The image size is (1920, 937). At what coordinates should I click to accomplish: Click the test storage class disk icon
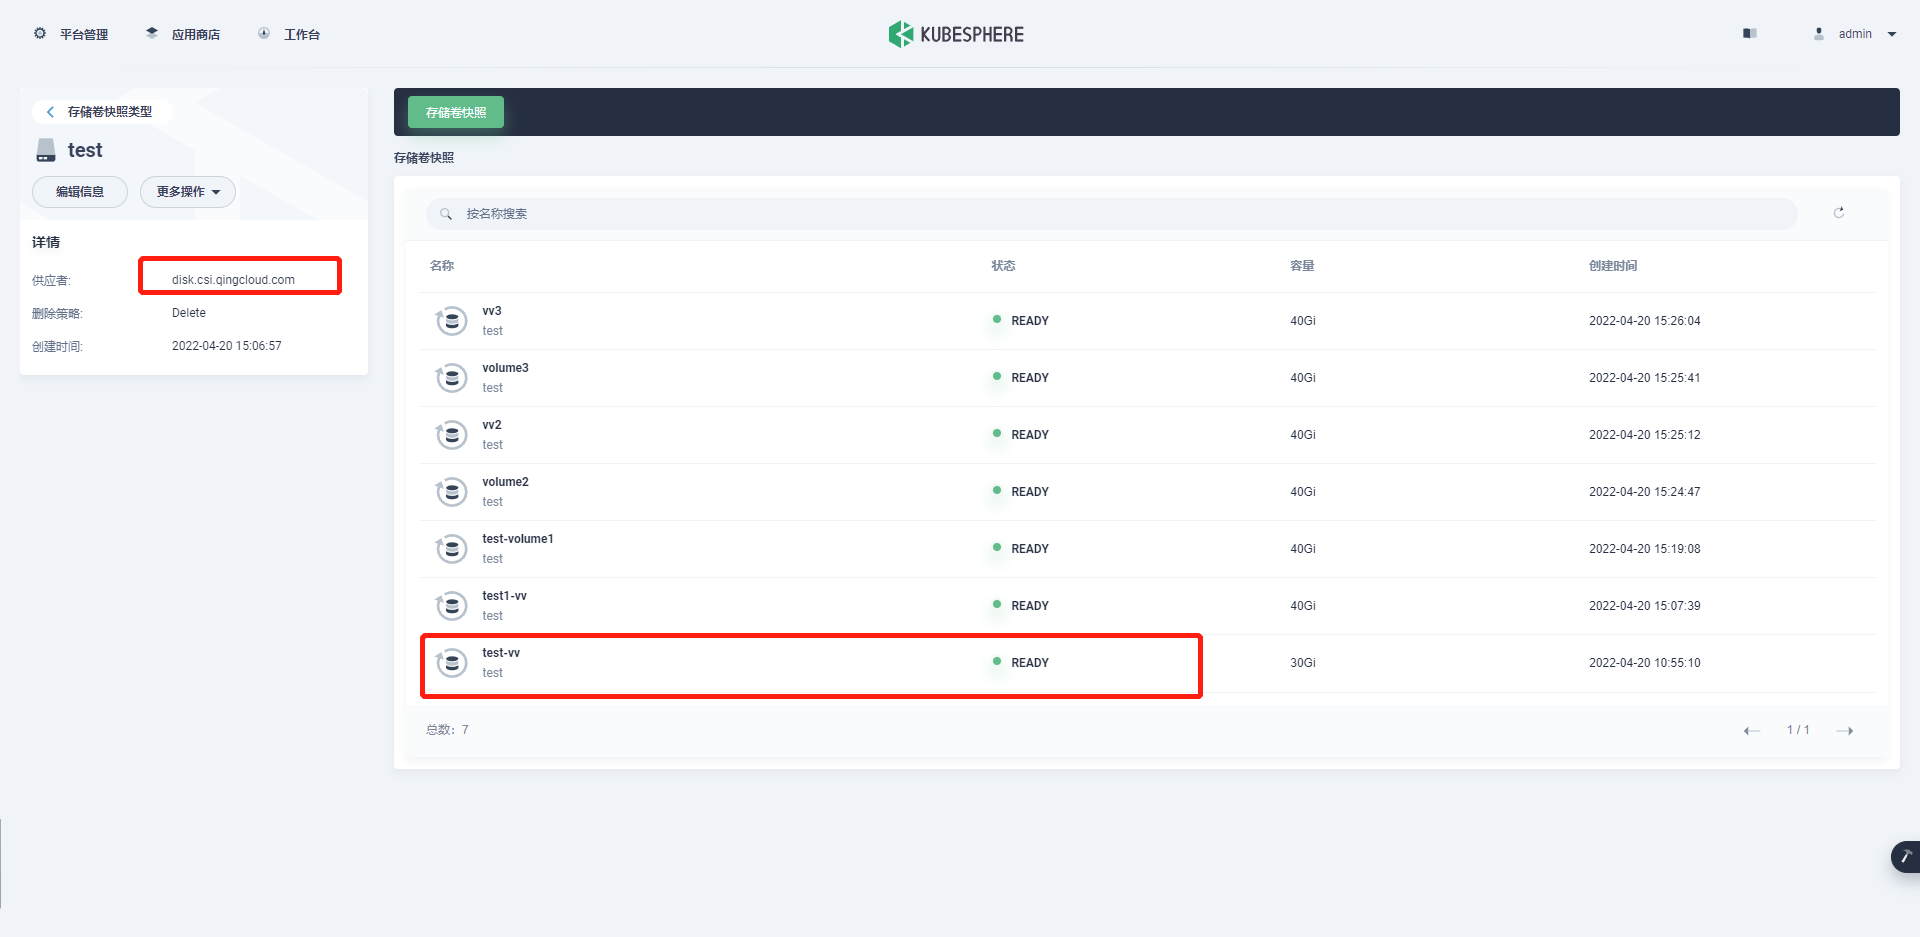(46, 151)
